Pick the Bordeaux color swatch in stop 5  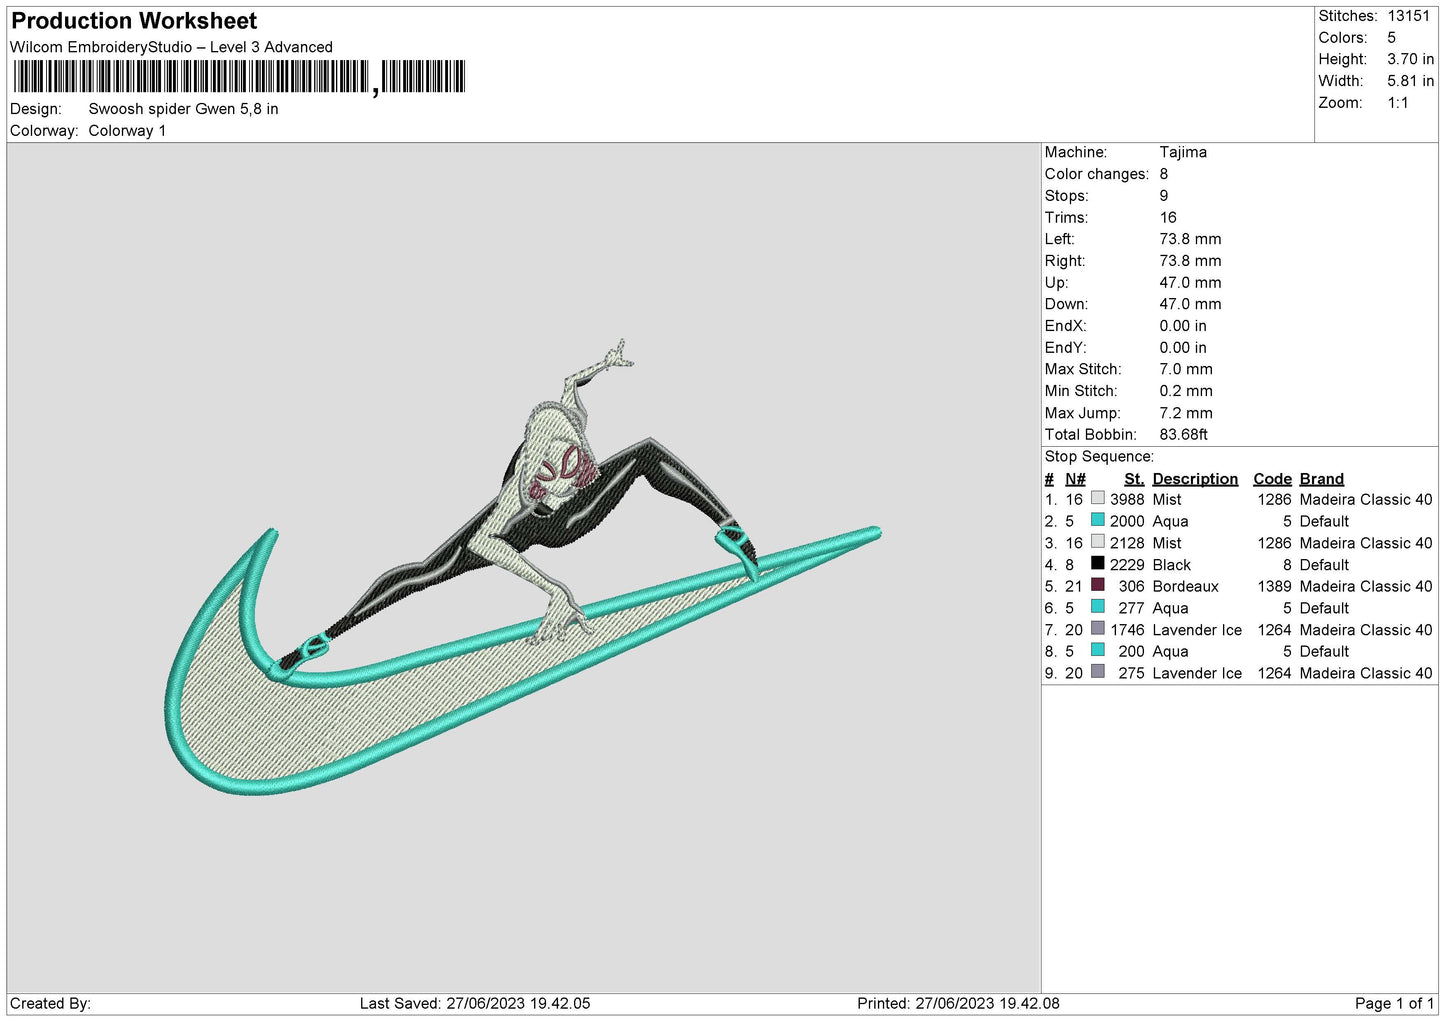pyautogui.click(x=1097, y=585)
